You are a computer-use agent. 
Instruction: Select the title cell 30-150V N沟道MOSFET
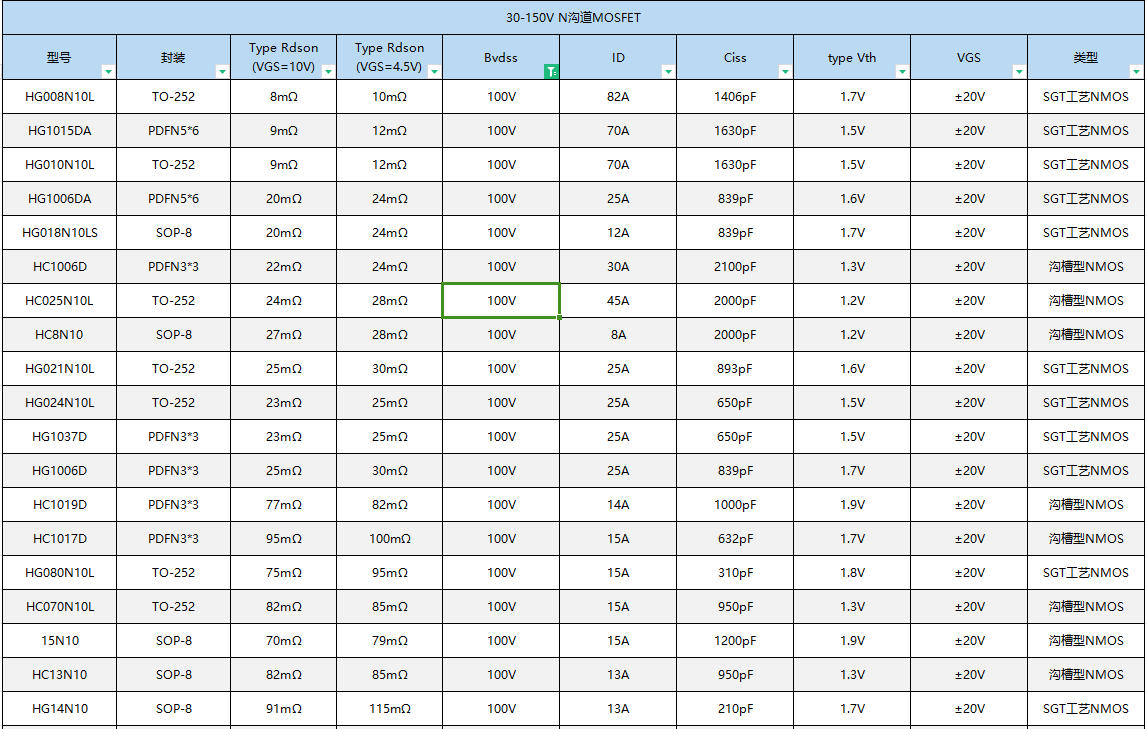click(x=573, y=17)
